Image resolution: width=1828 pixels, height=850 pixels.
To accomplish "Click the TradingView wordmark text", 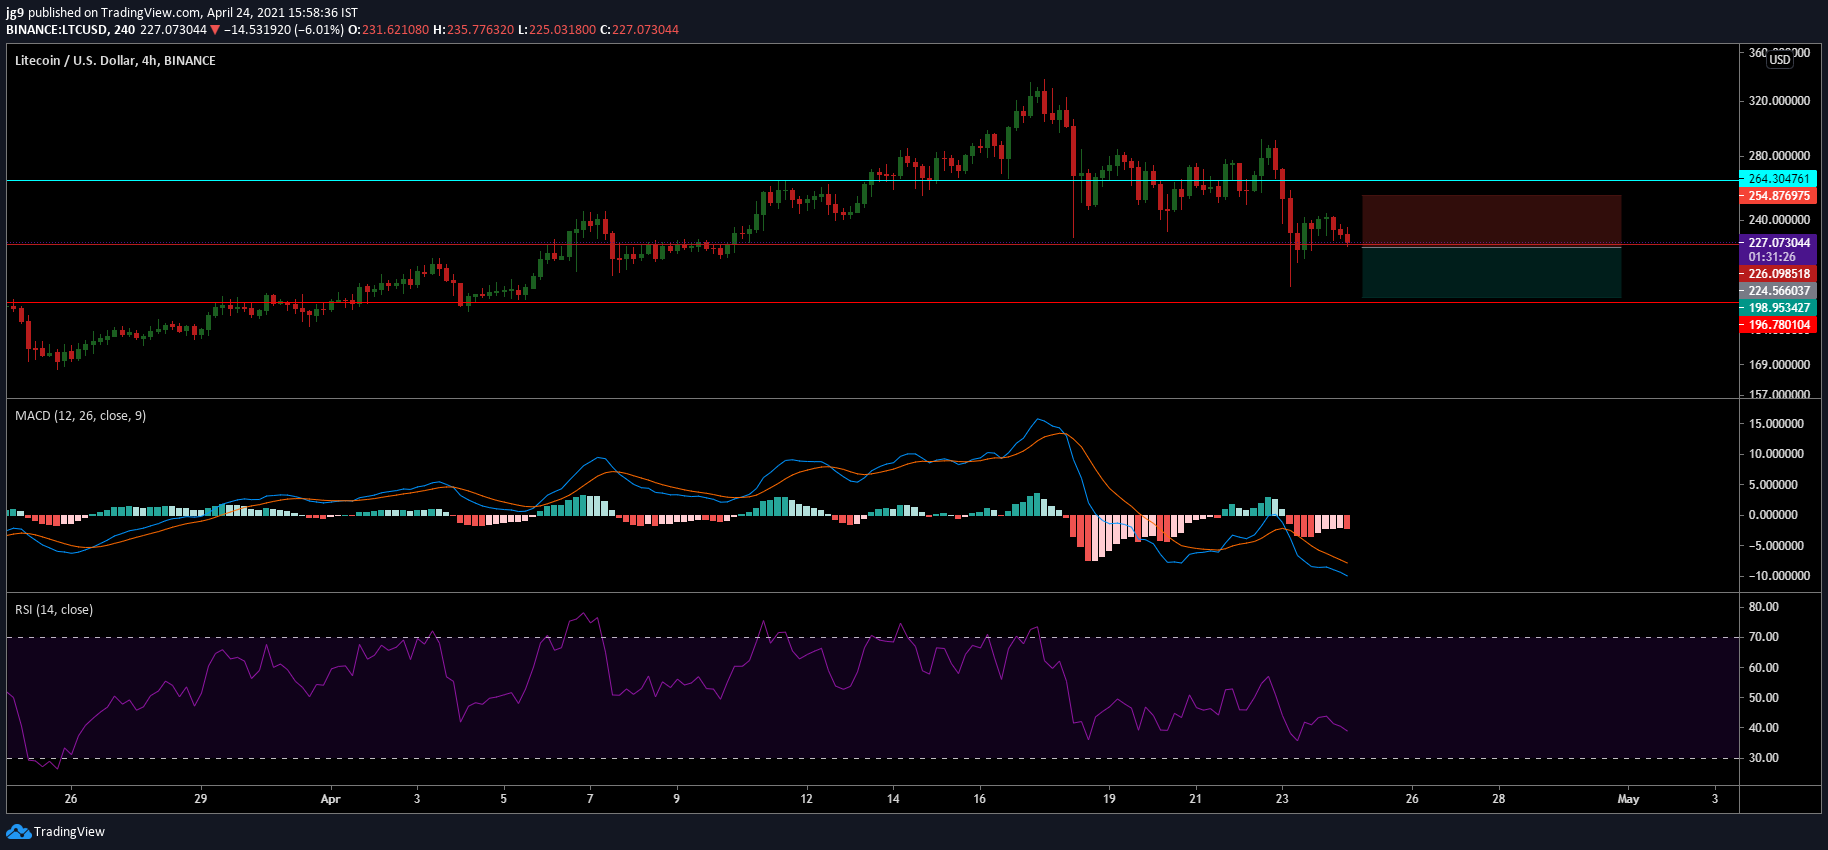I will pyautogui.click(x=69, y=832).
